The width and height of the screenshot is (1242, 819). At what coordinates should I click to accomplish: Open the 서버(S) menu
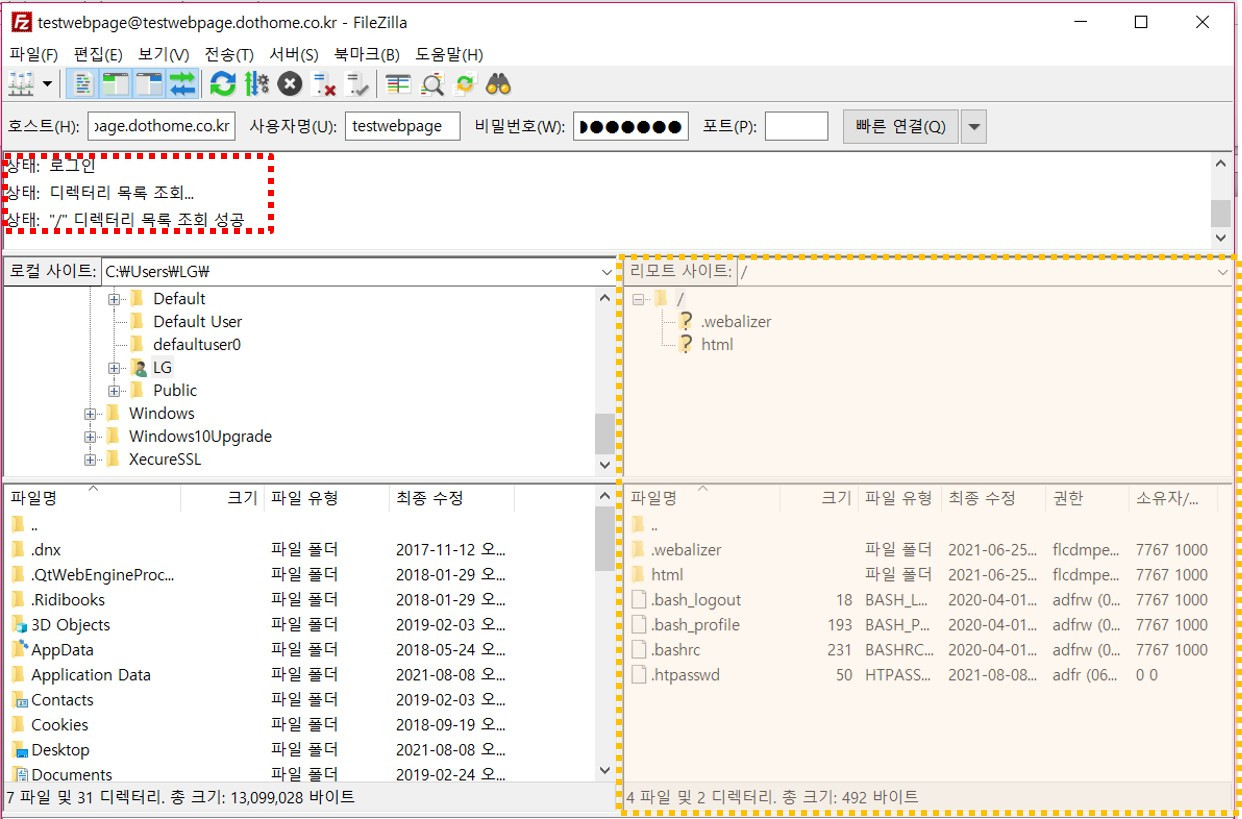(x=294, y=54)
